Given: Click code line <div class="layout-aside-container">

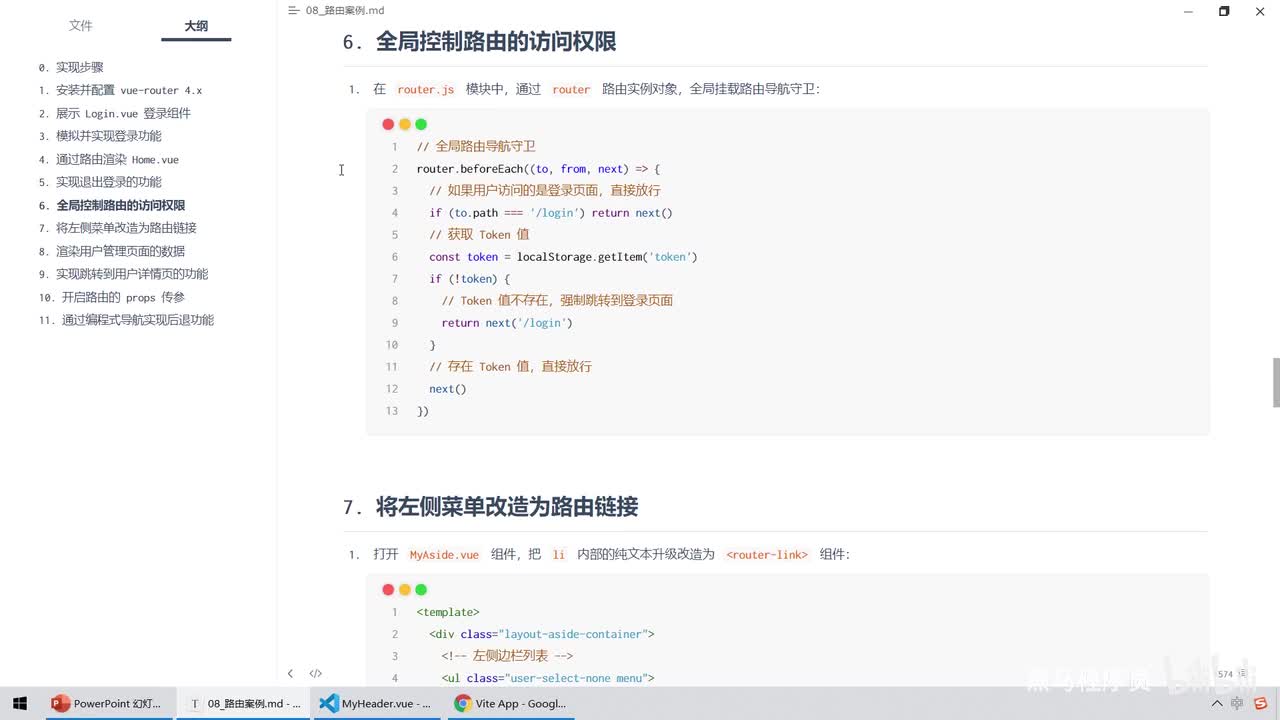Looking at the screenshot, I should point(541,634).
